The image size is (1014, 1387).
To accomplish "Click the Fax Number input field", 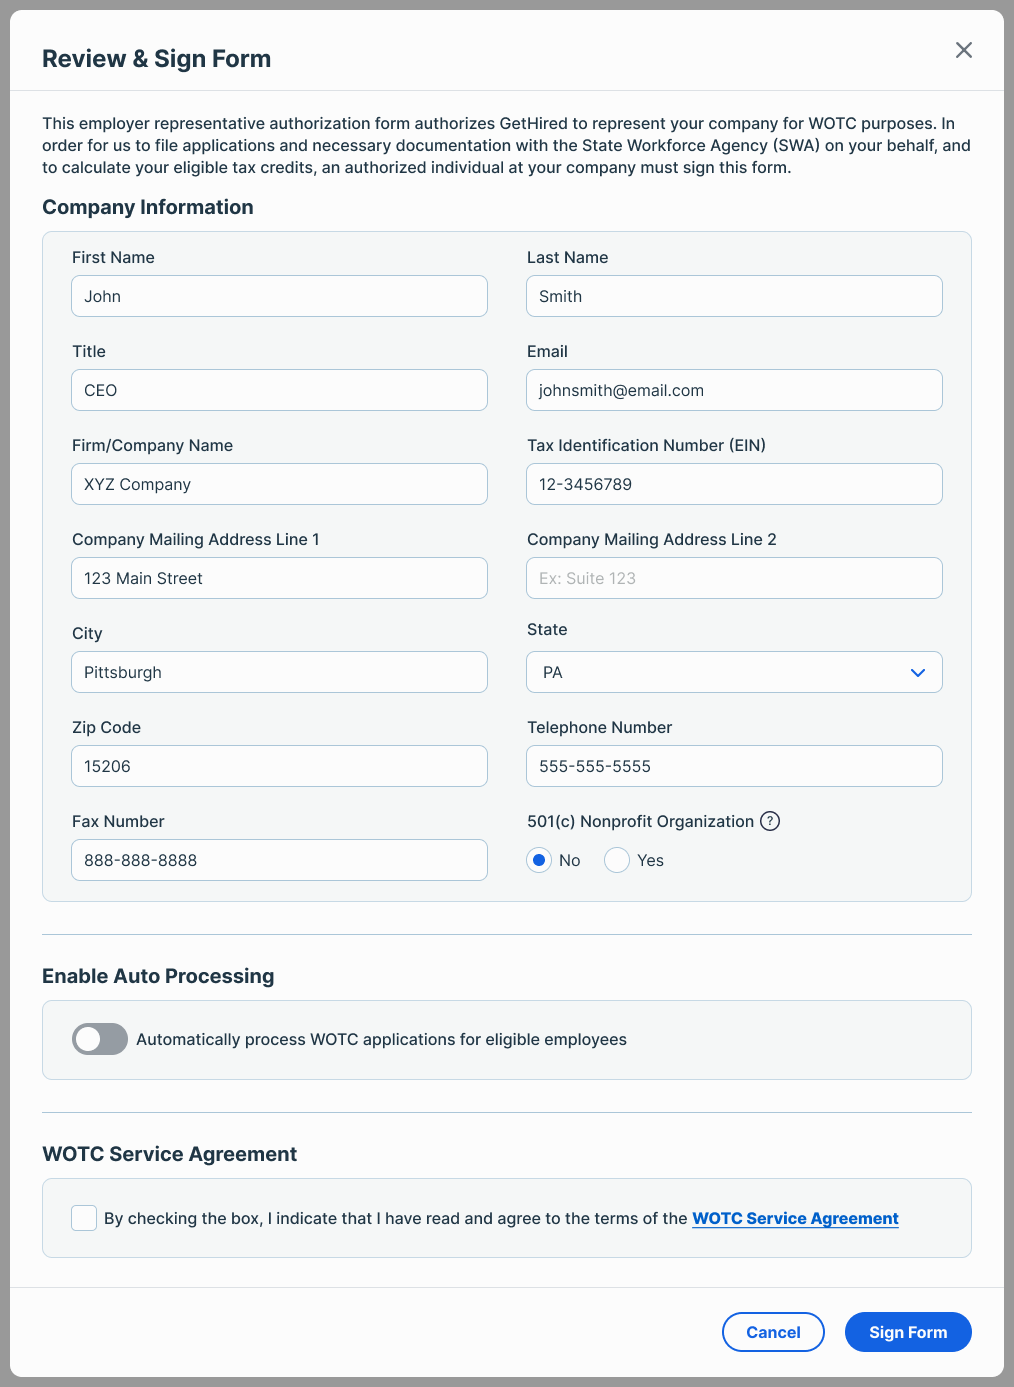I will click(279, 860).
